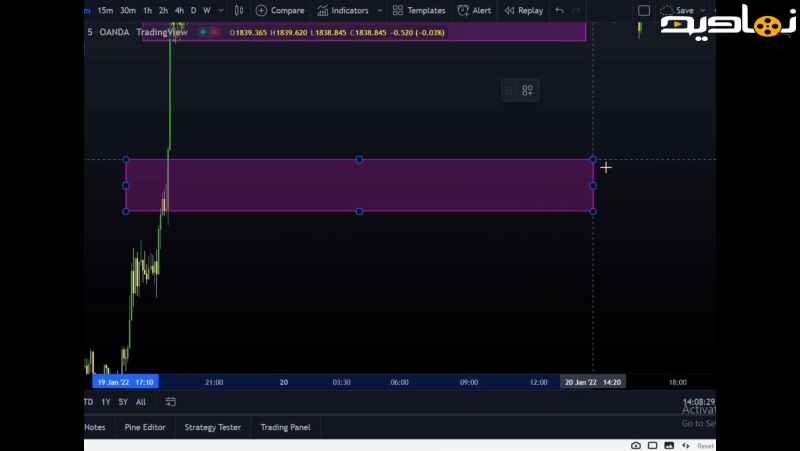Screen dimensions: 800x451
Task: Switch to the 30m timeframe
Action: tap(128, 10)
